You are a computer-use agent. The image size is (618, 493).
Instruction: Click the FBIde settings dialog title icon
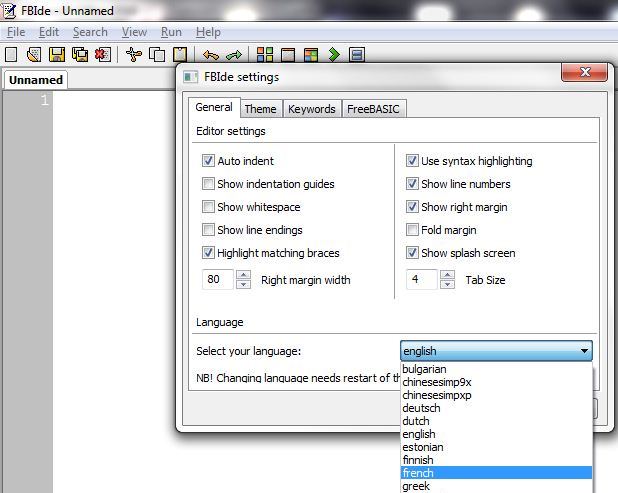click(x=190, y=77)
